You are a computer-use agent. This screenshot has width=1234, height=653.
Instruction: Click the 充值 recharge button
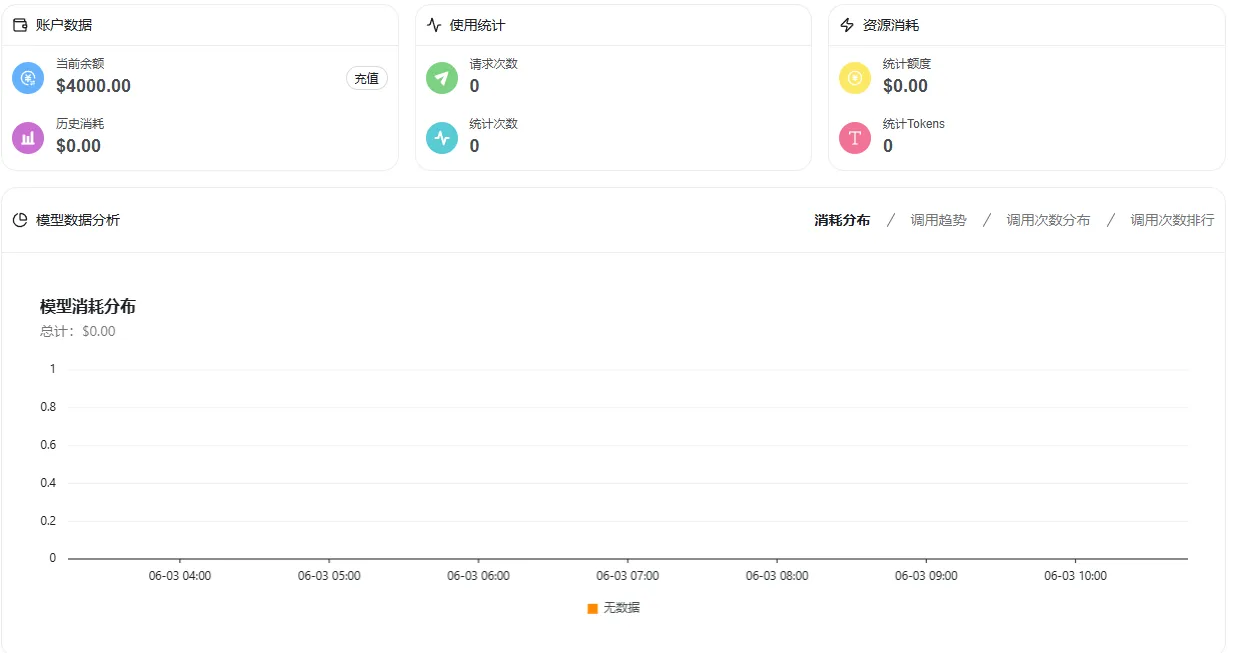367,78
